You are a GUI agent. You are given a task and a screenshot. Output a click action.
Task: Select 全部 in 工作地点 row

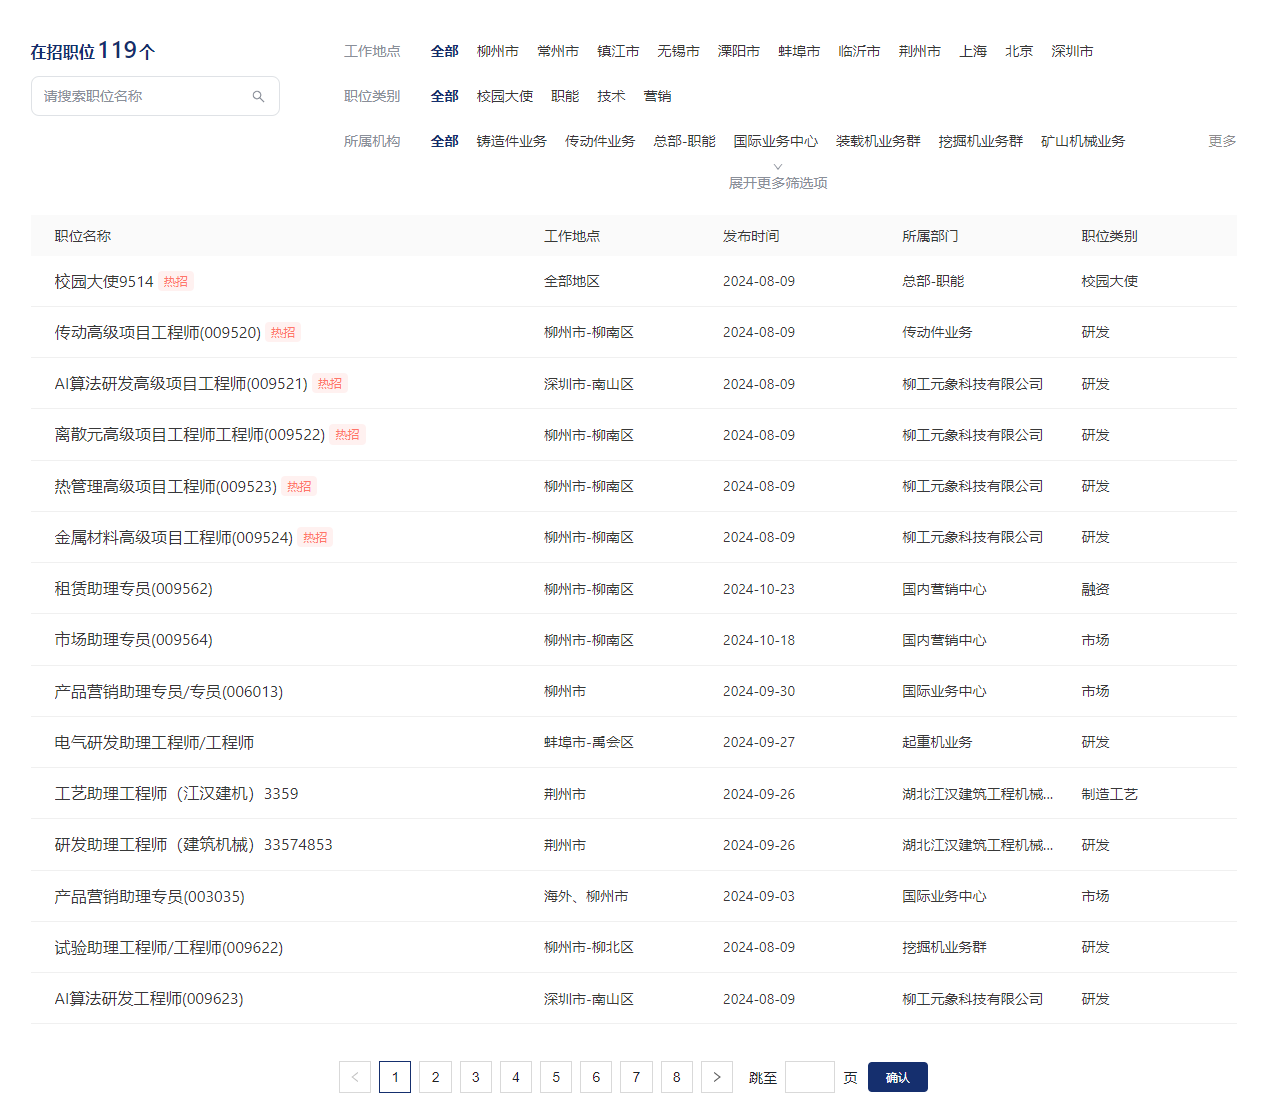coord(444,51)
